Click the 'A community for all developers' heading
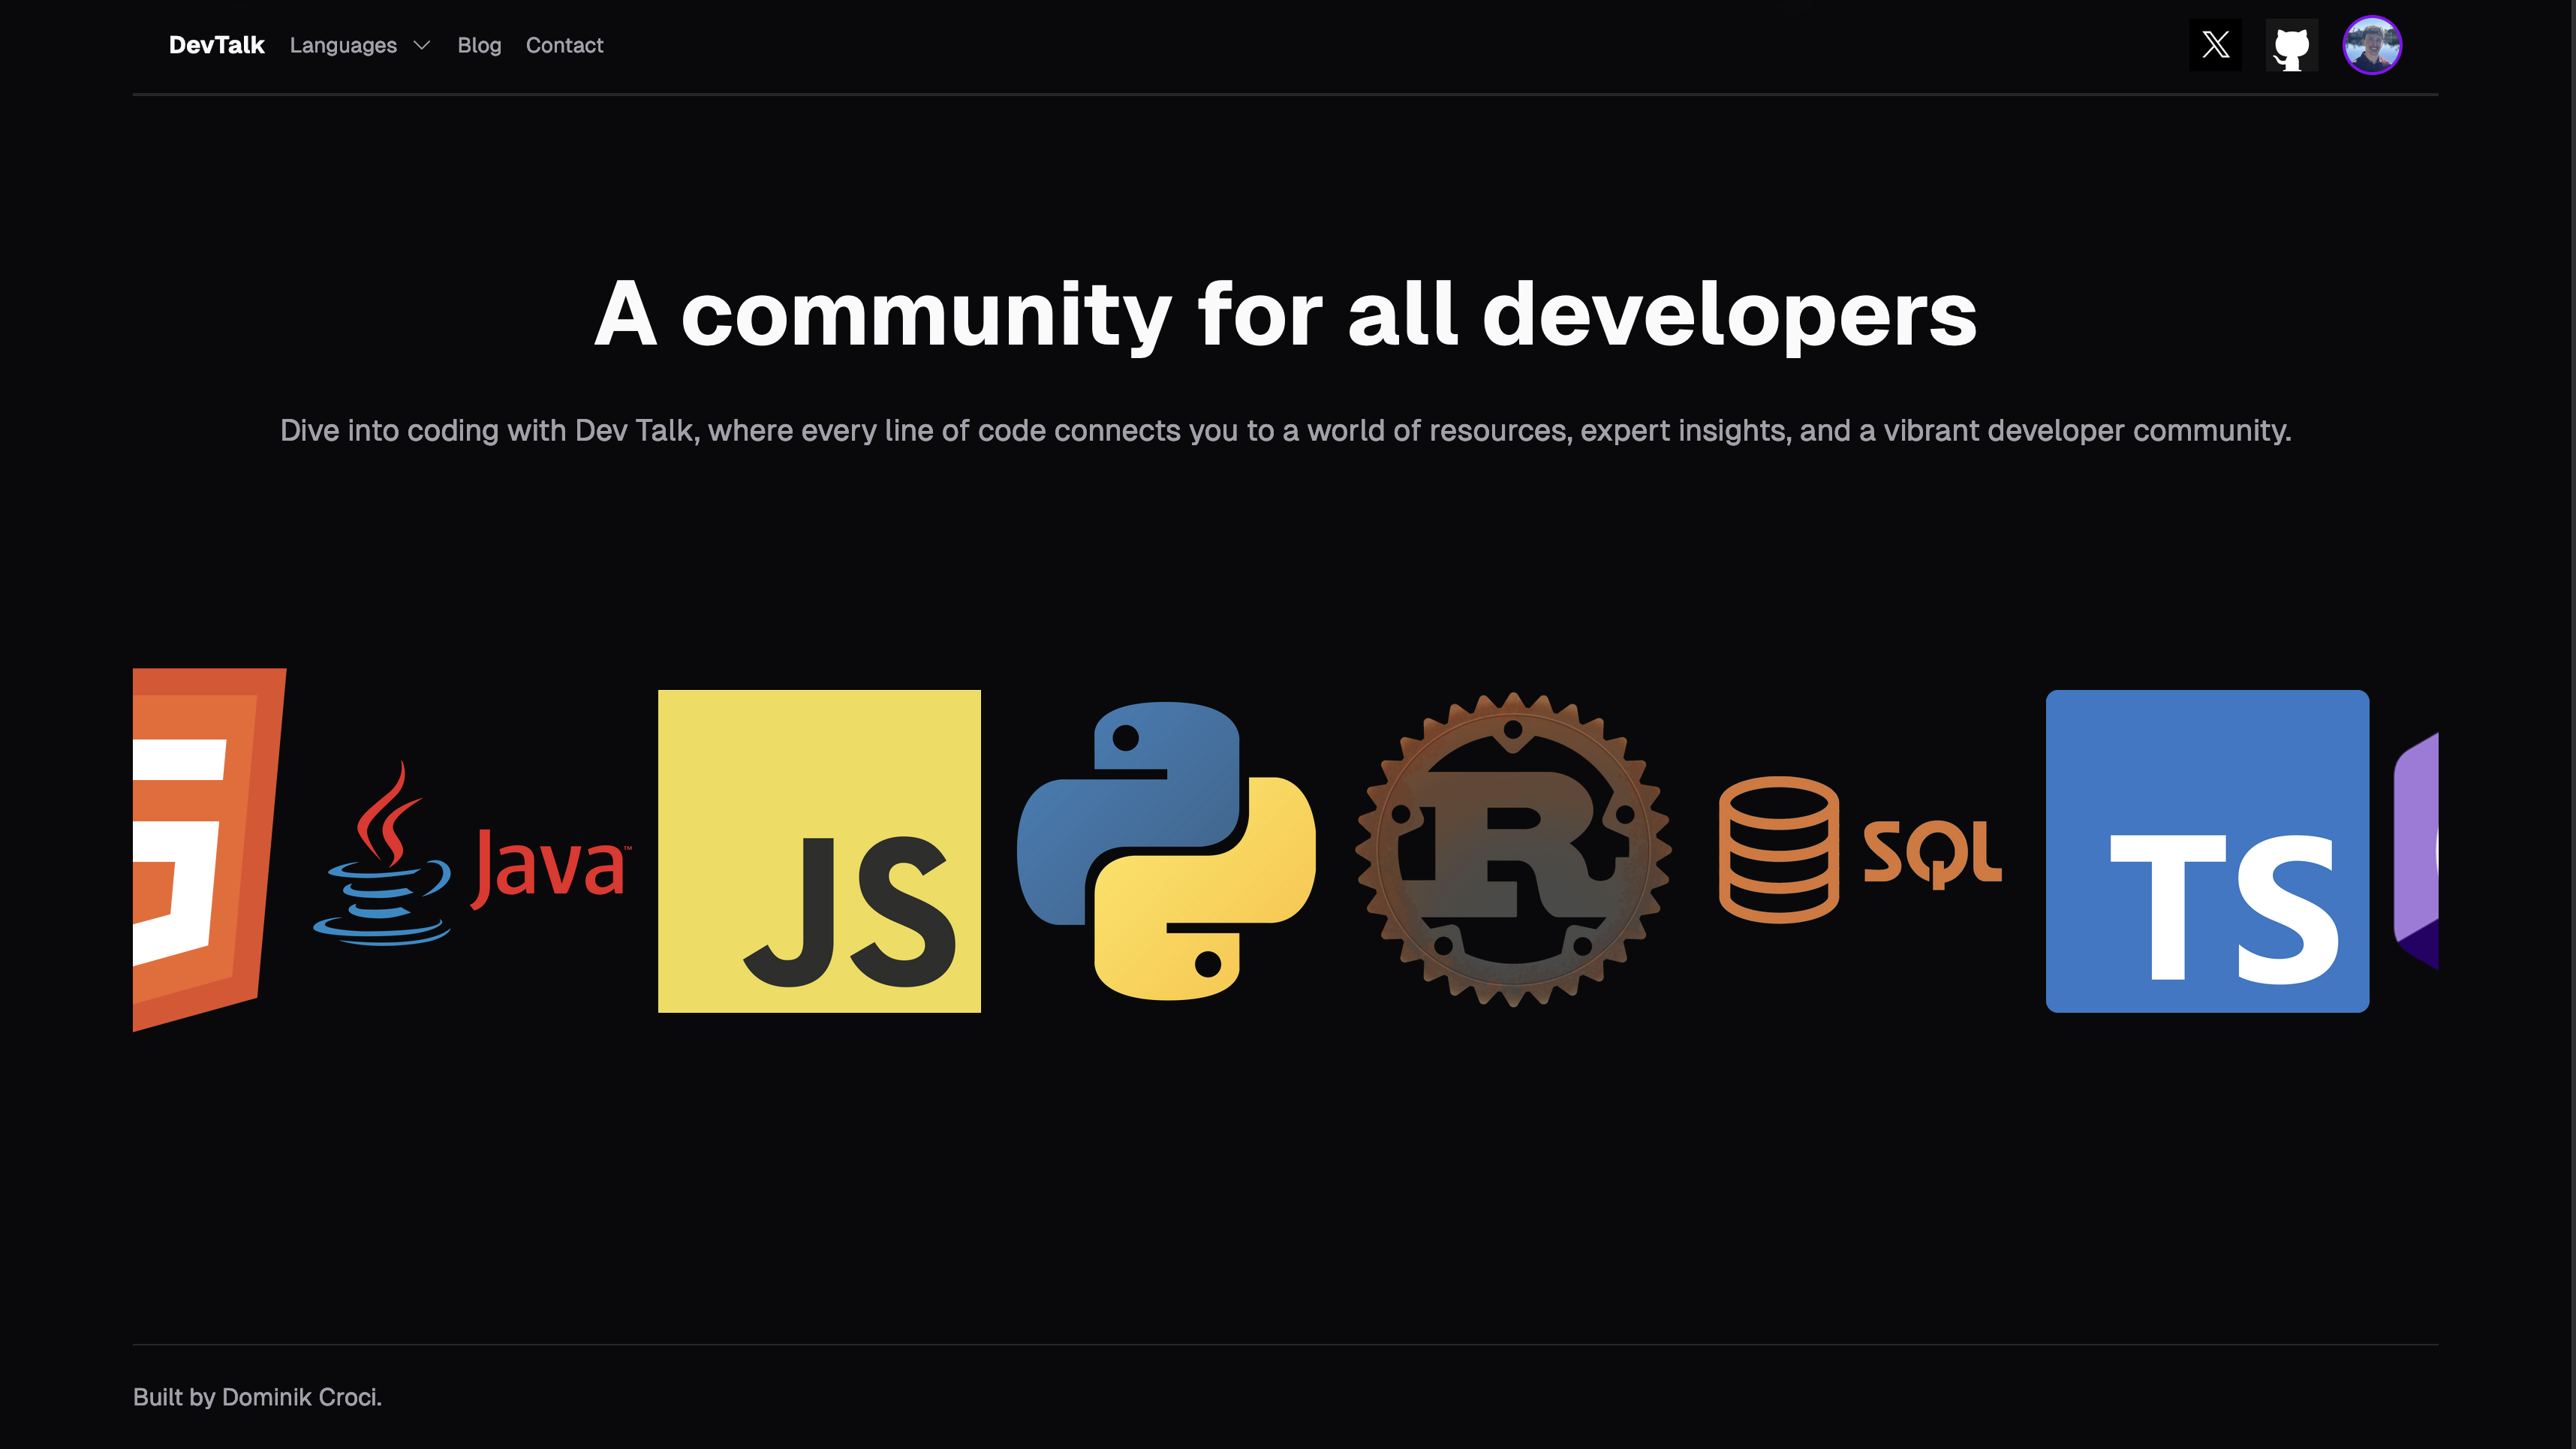The width and height of the screenshot is (2576, 1449). (x=1285, y=315)
